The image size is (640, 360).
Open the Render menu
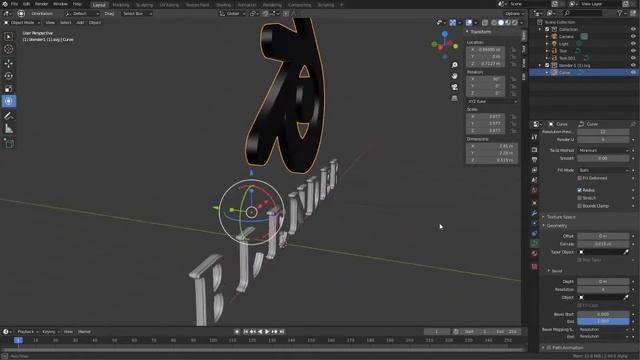[42, 4]
